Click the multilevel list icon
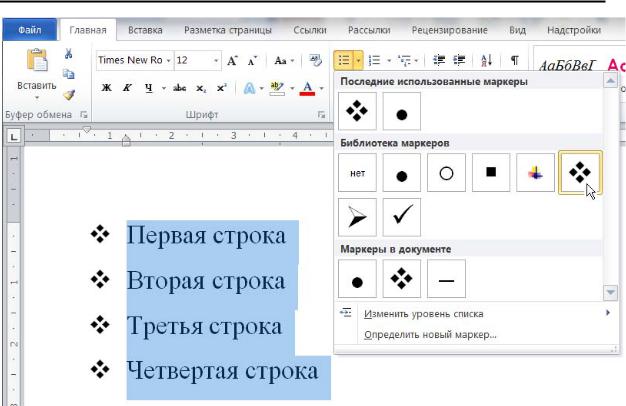 (404, 61)
